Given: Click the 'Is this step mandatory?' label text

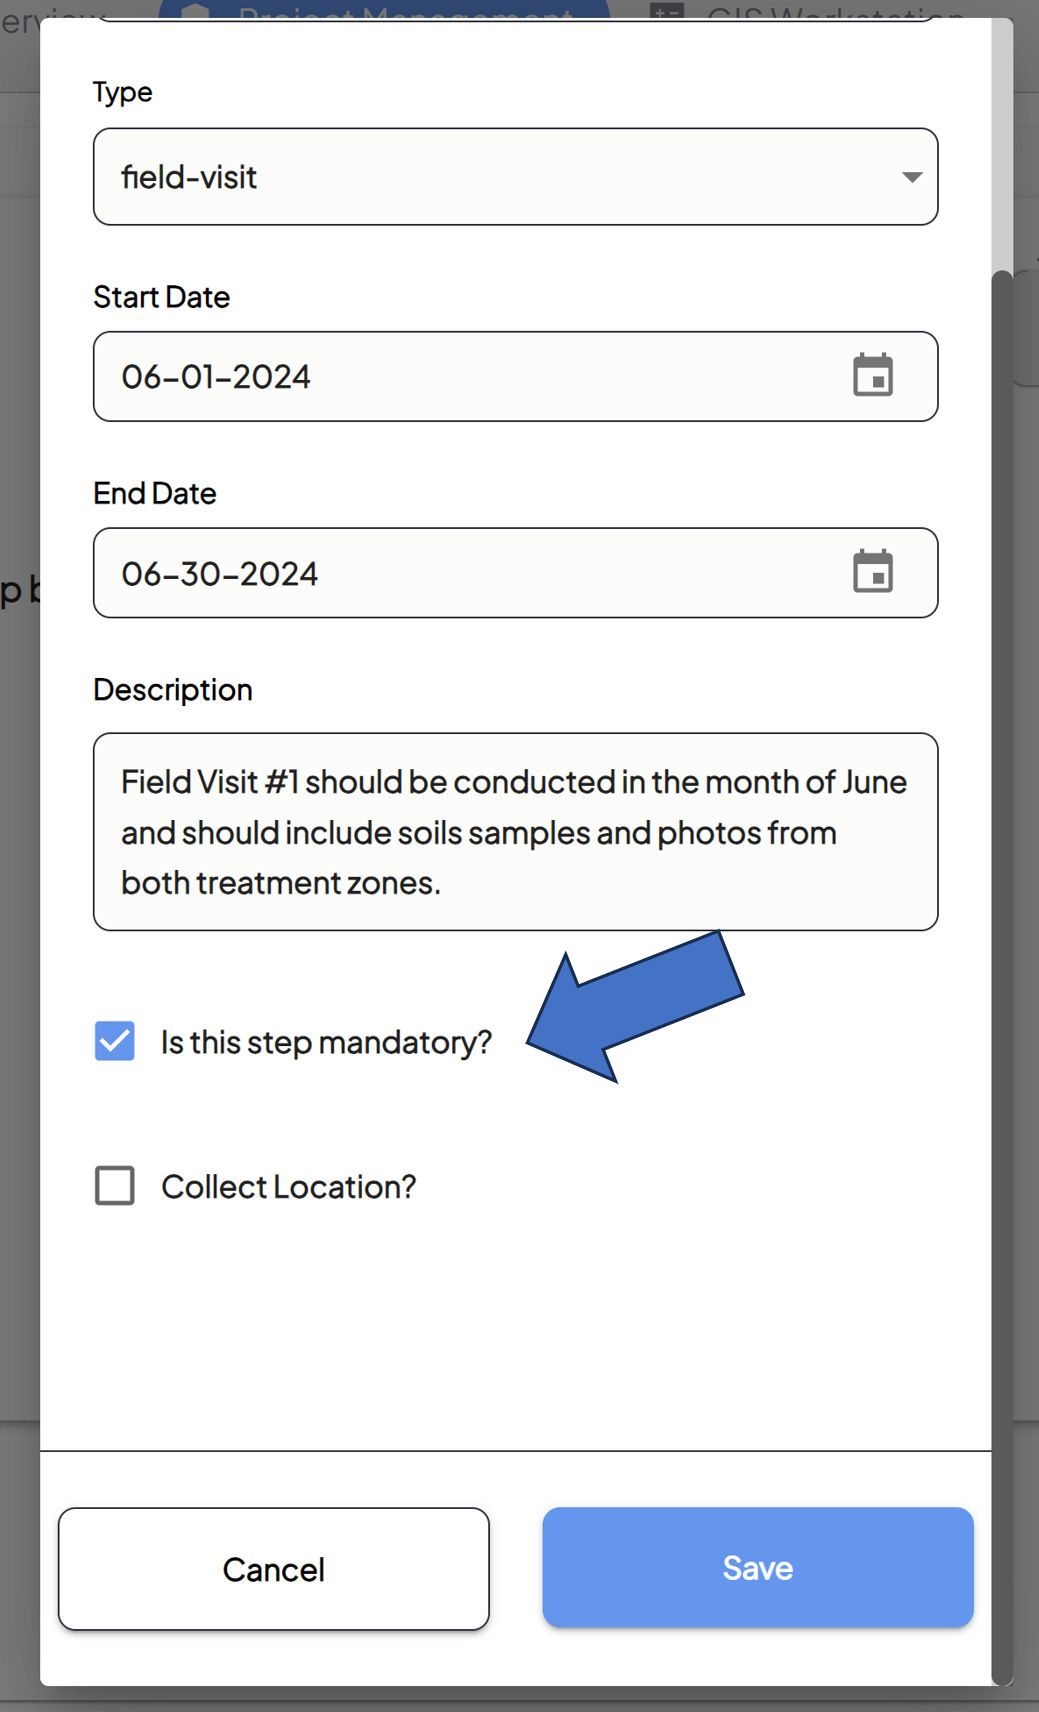Looking at the screenshot, I should (326, 1042).
